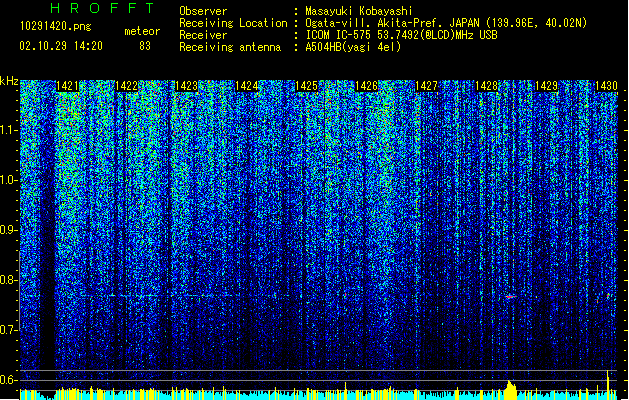Viewport: 629px width, 400px height.
Task: Click the 1425 time marker
Action: [306, 86]
